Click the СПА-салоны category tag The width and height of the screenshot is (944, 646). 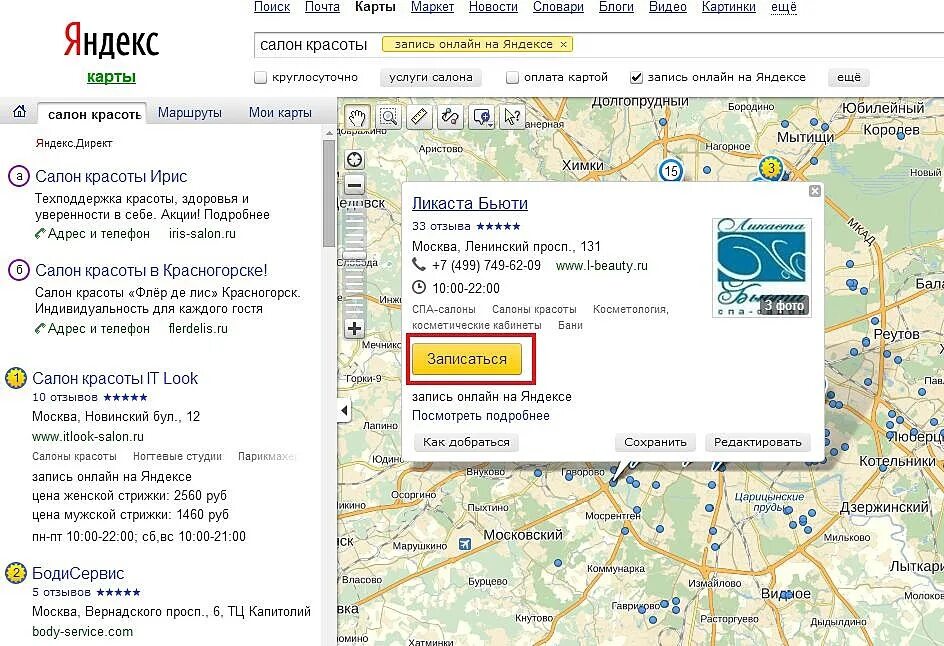click(444, 309)
